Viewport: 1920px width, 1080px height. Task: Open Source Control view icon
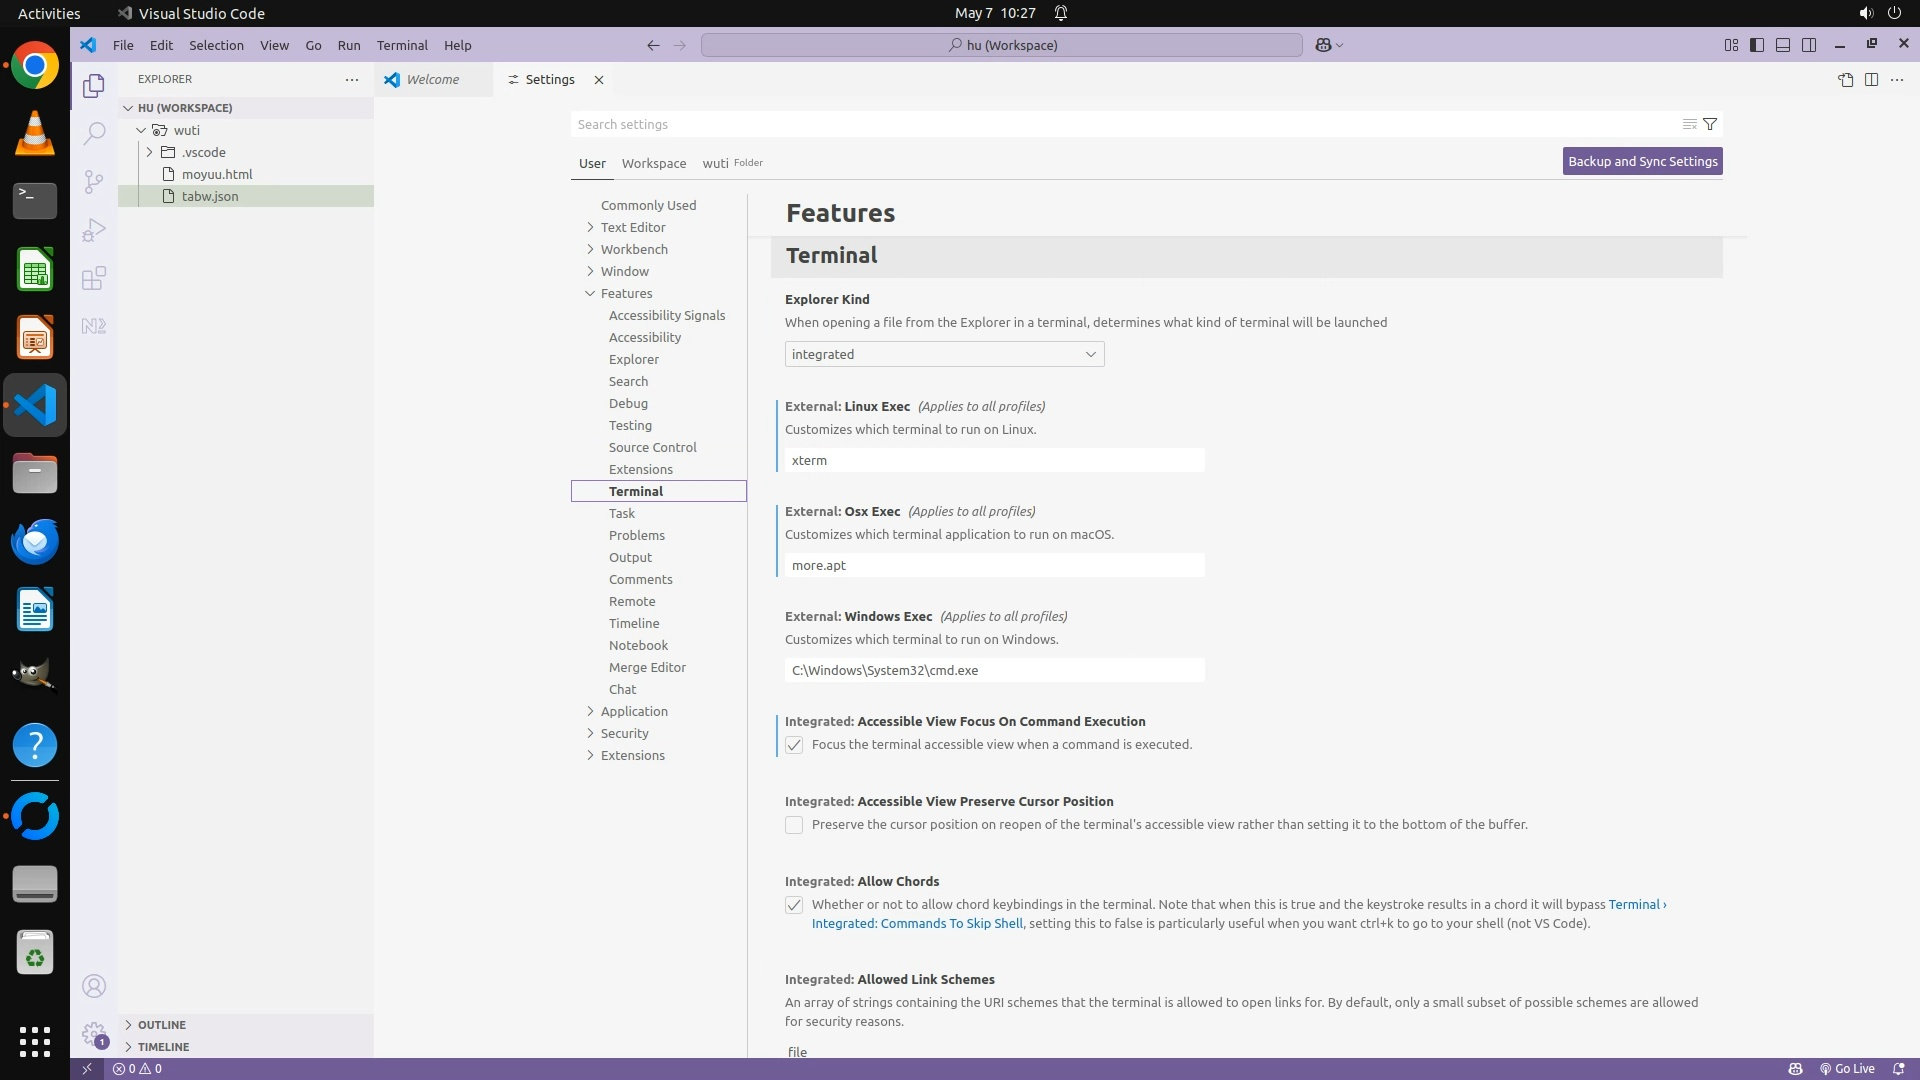93,181
